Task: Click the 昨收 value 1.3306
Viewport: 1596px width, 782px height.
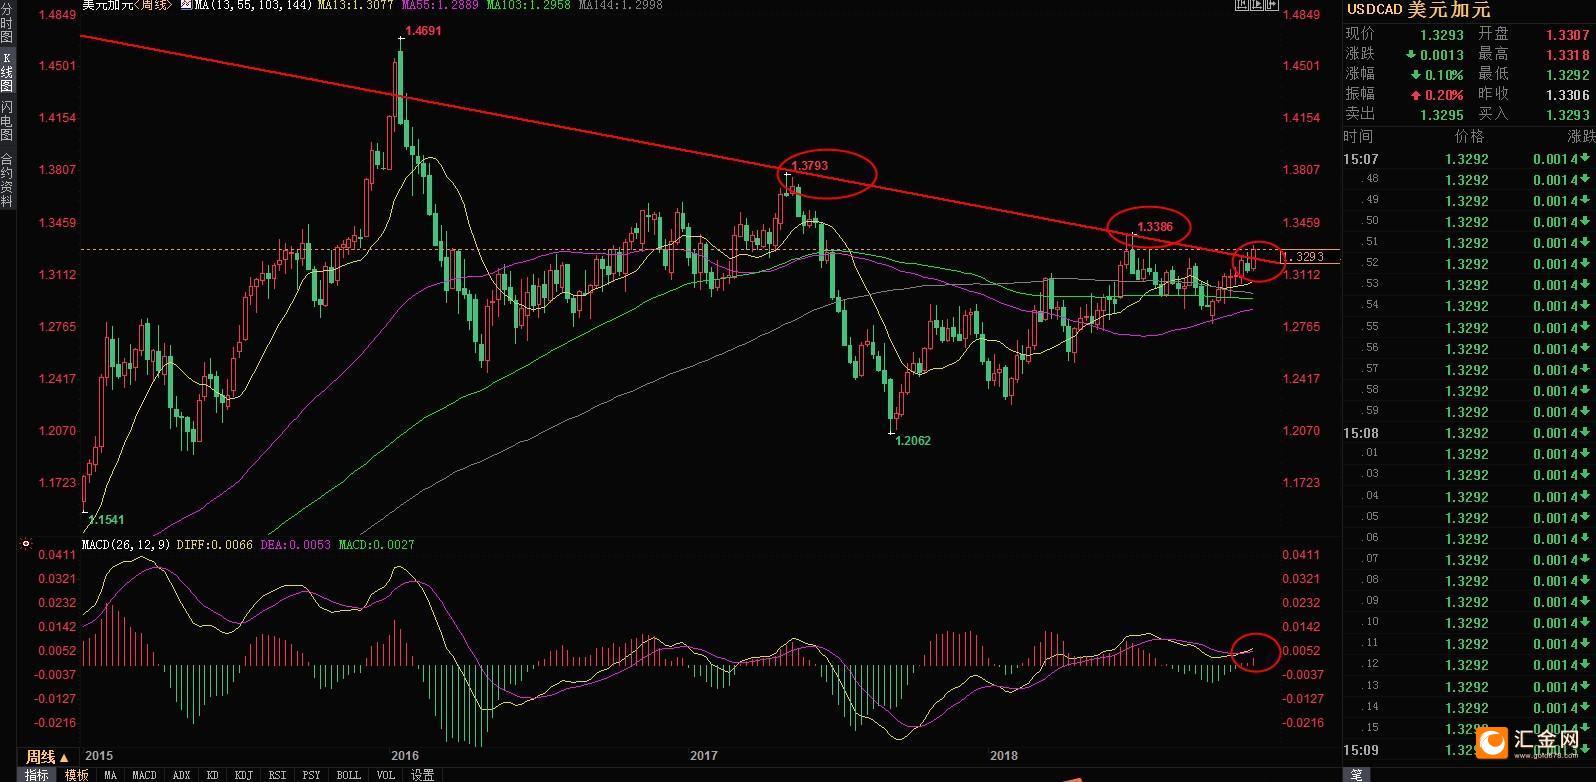Action: coord(1567,95)
